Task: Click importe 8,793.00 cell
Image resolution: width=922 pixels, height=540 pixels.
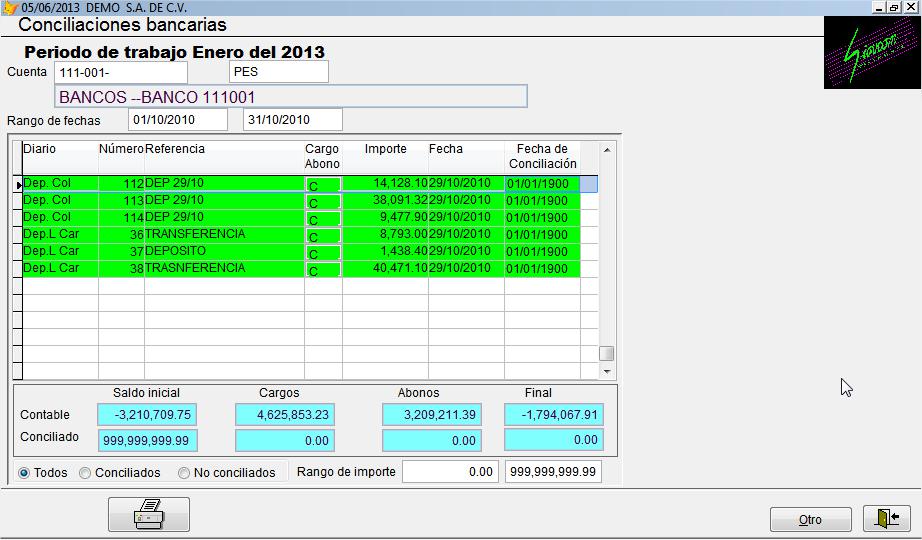Action: click(385, 235)
